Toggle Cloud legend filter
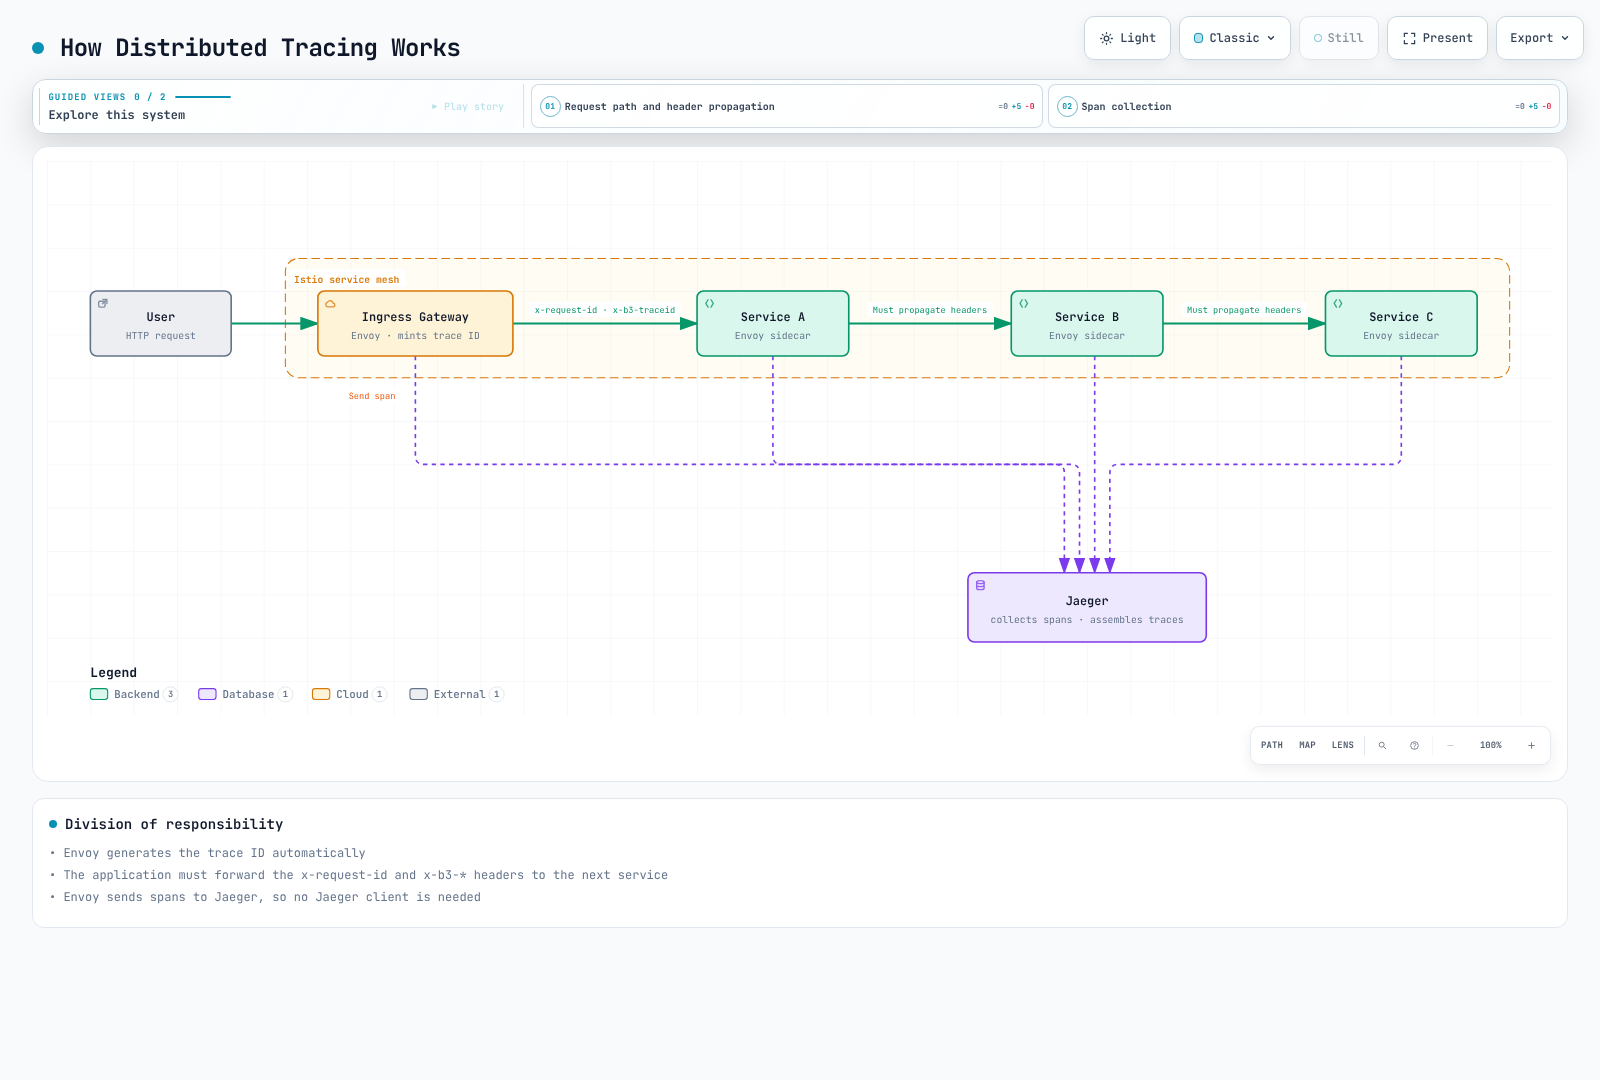 (350, 694)
